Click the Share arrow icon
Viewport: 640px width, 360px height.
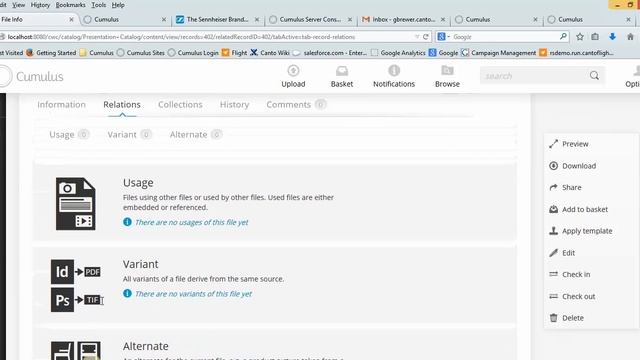pyautogui.click(x=553, y=187)
